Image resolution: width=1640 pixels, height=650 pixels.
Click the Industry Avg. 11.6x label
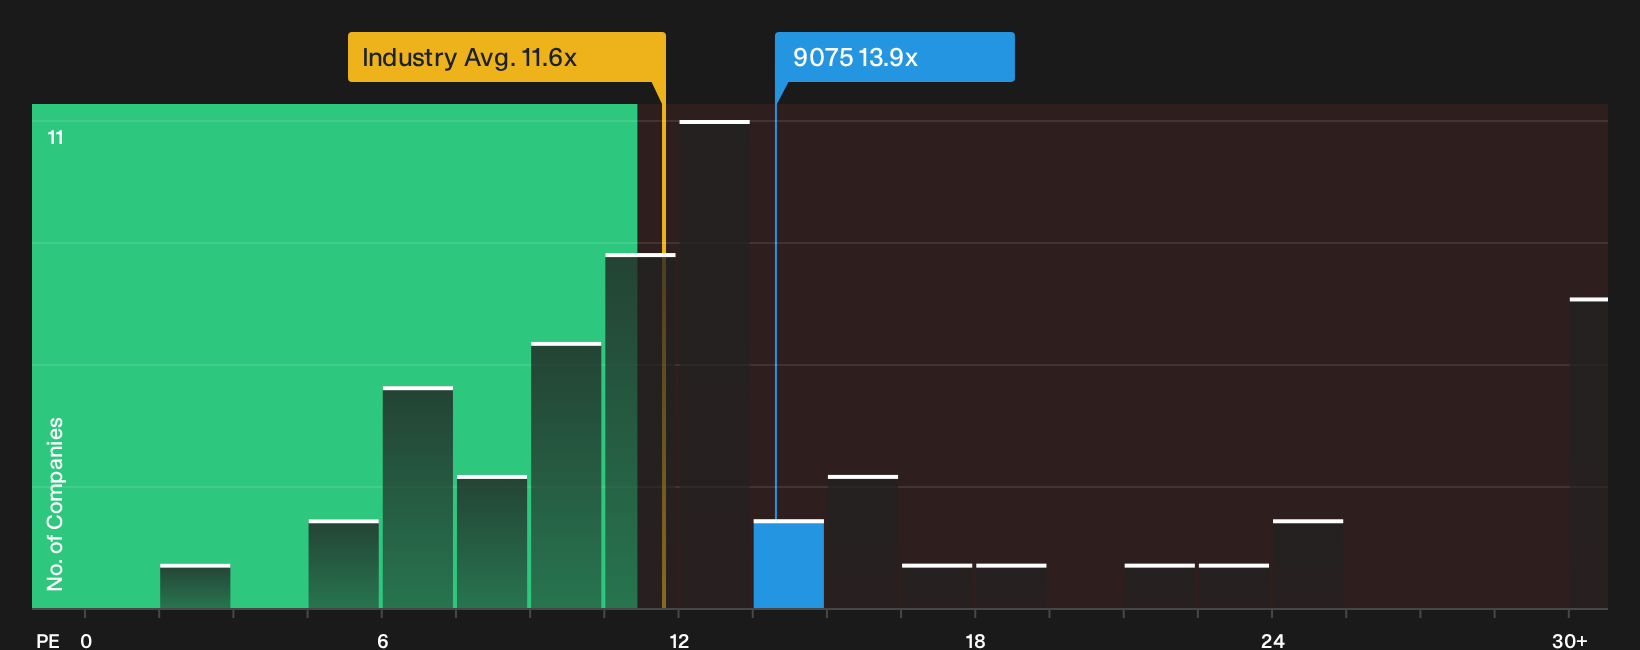[x=506, y=57]
